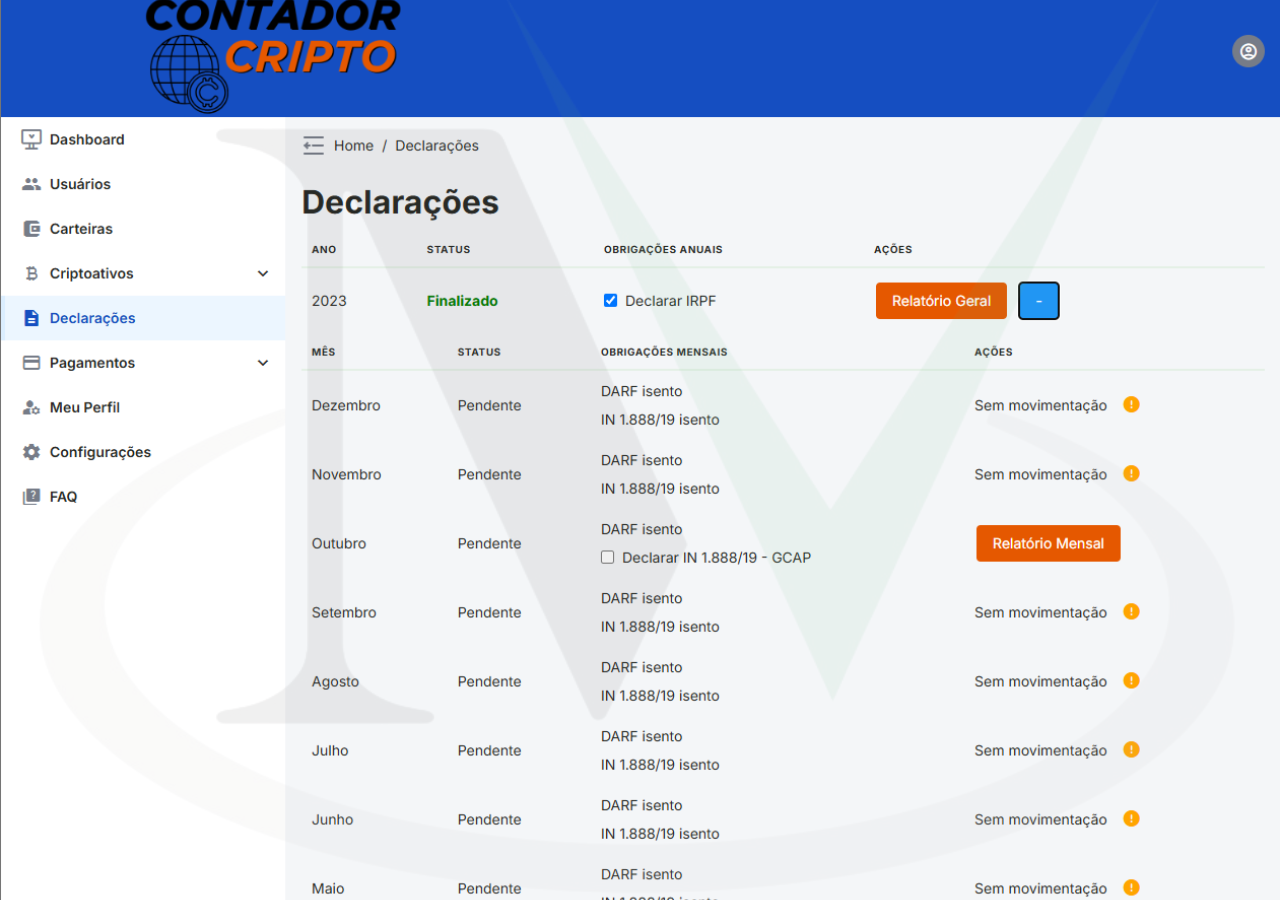
Task: Expand the Pagamentos sidebar menu
Action: 262,362
